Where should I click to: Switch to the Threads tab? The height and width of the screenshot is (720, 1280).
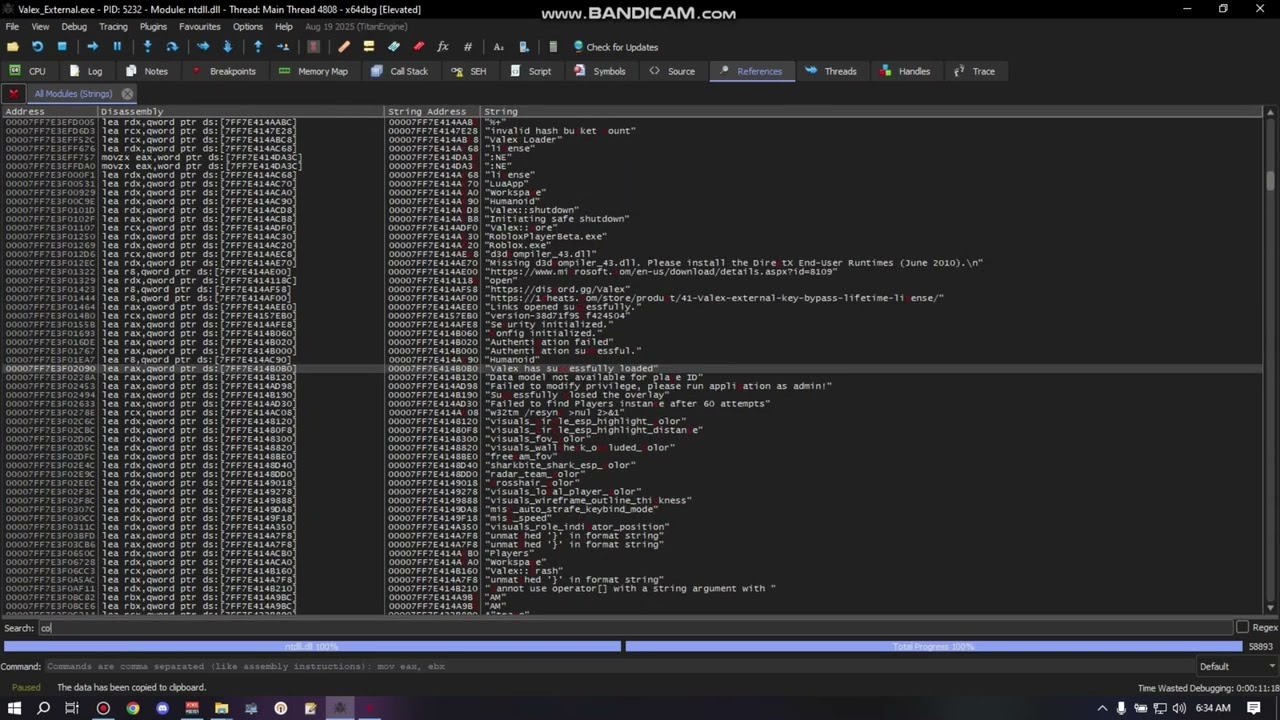[x=831, y=71]
